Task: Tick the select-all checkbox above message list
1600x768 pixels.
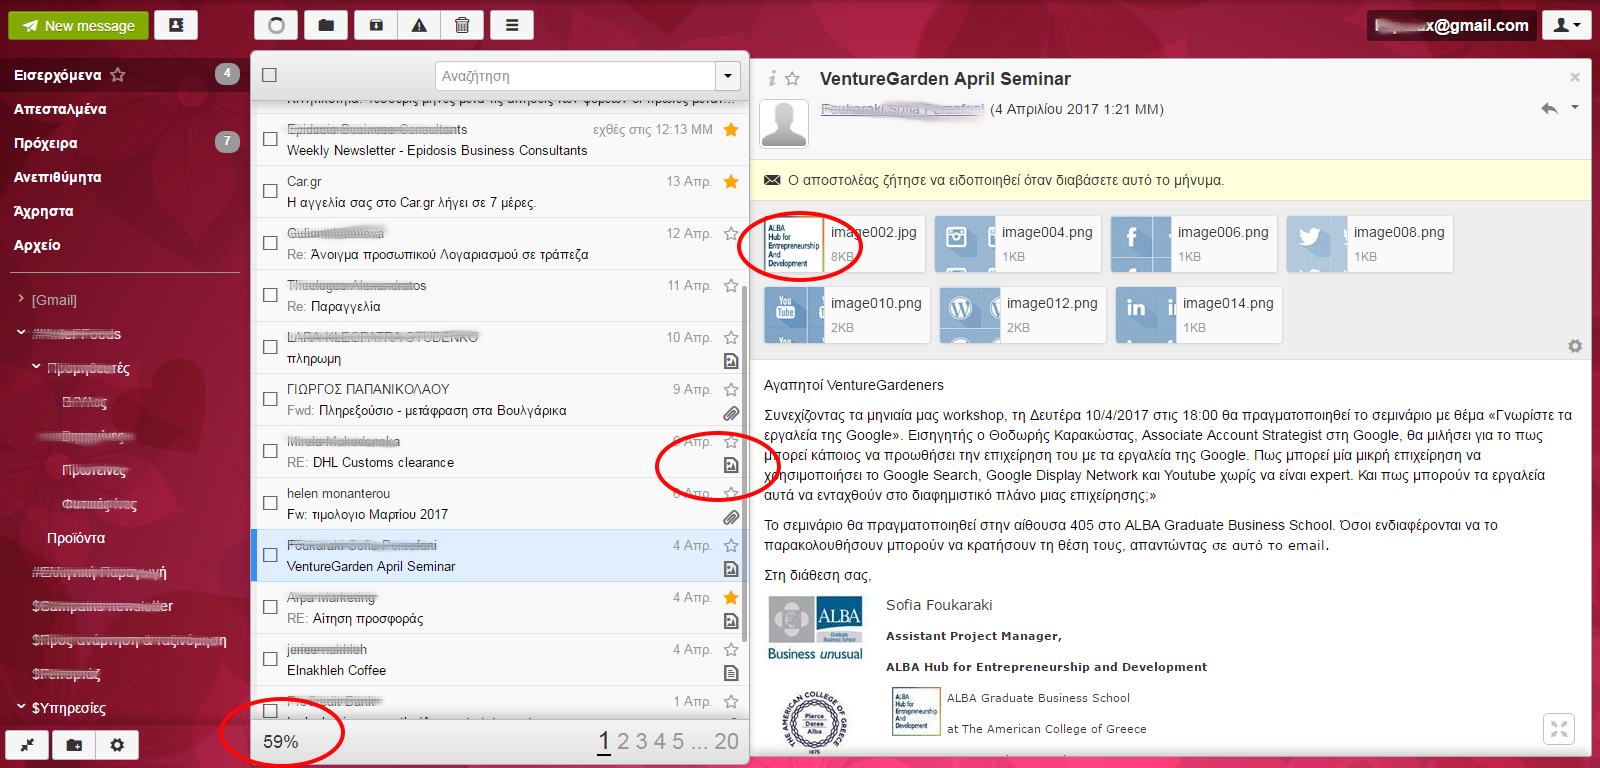Action: click(269, 75)
